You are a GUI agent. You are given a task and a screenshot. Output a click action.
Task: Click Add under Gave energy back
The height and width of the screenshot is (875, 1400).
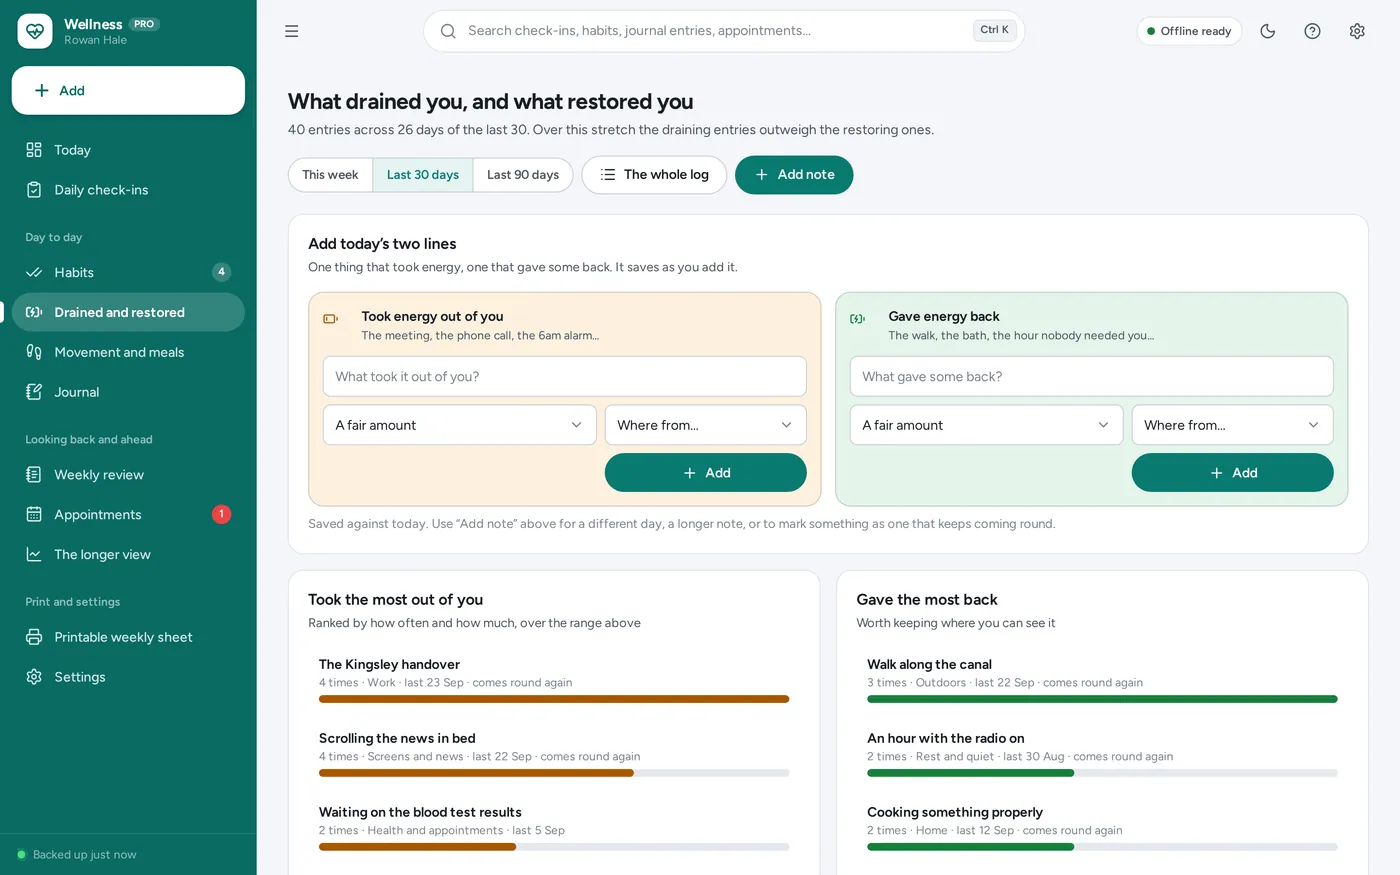click(x=1233, y=473)
